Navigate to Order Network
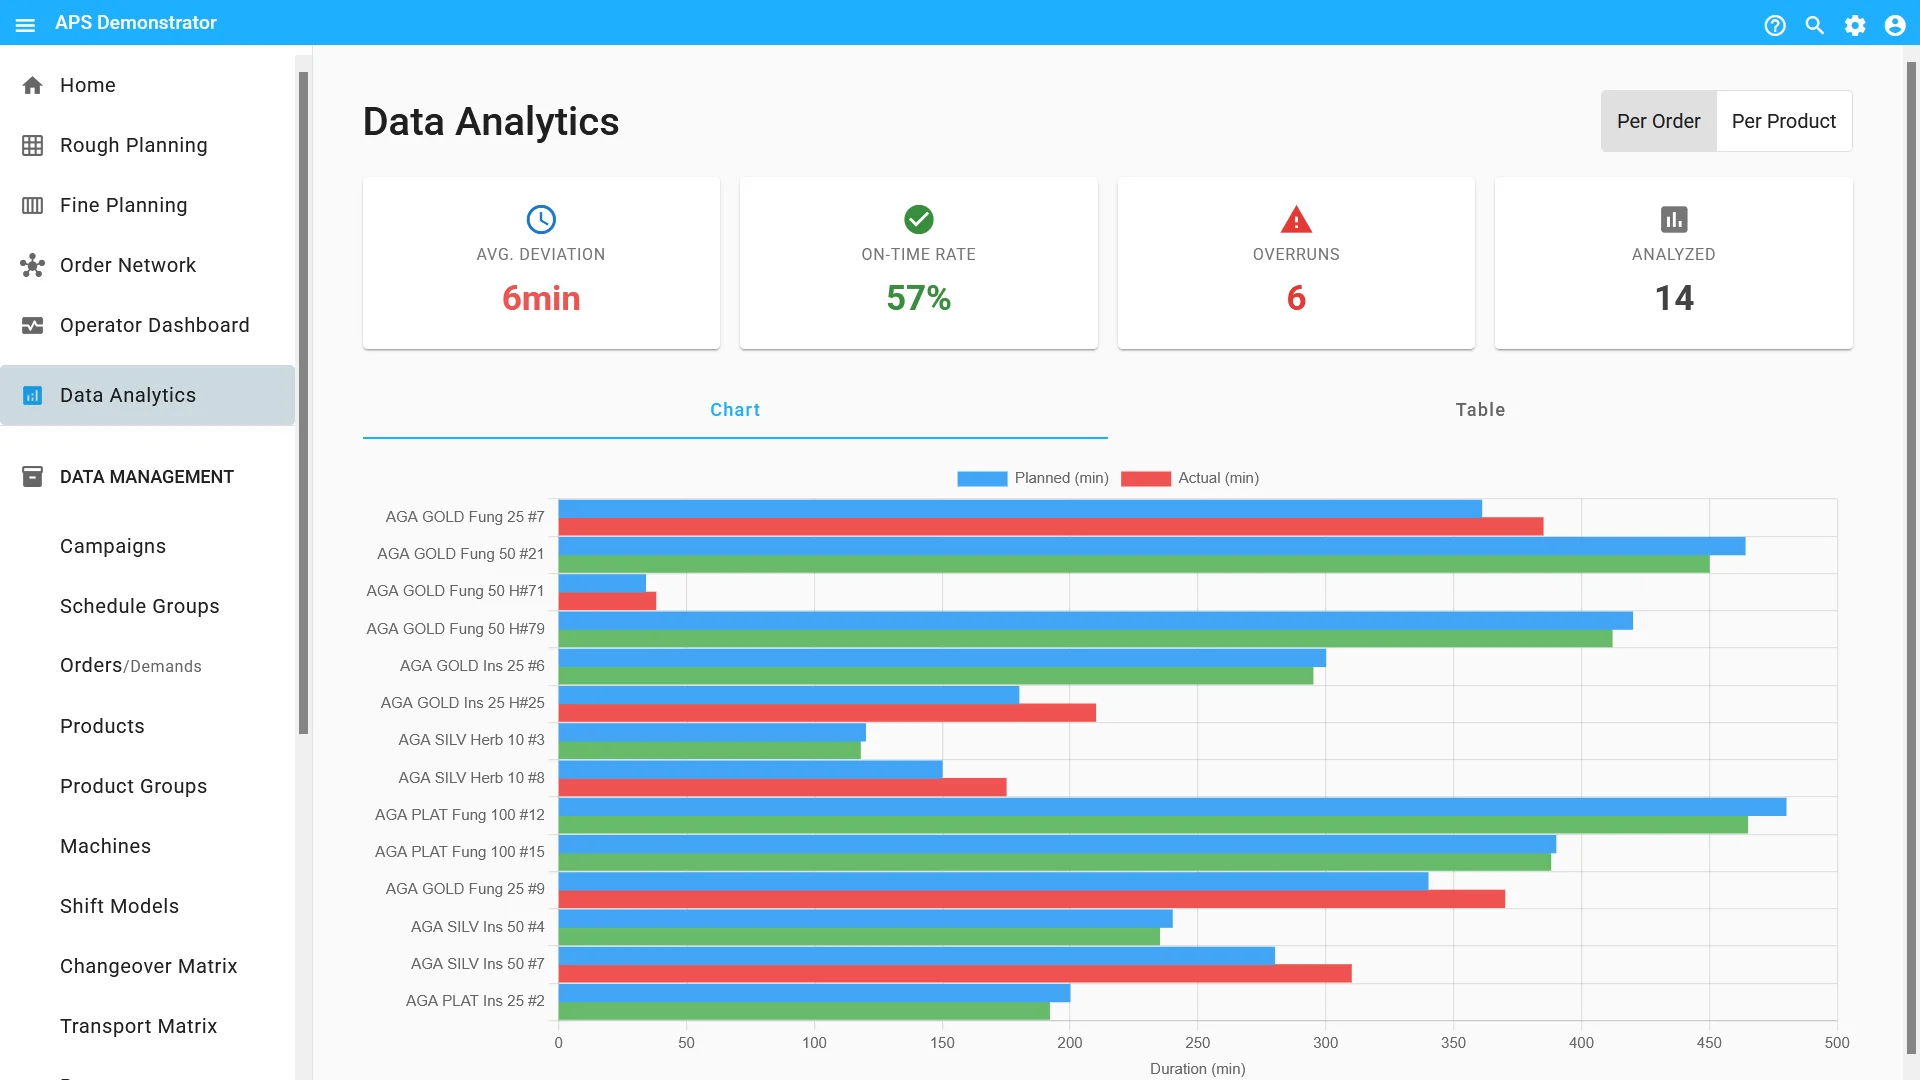 [148, 265]
